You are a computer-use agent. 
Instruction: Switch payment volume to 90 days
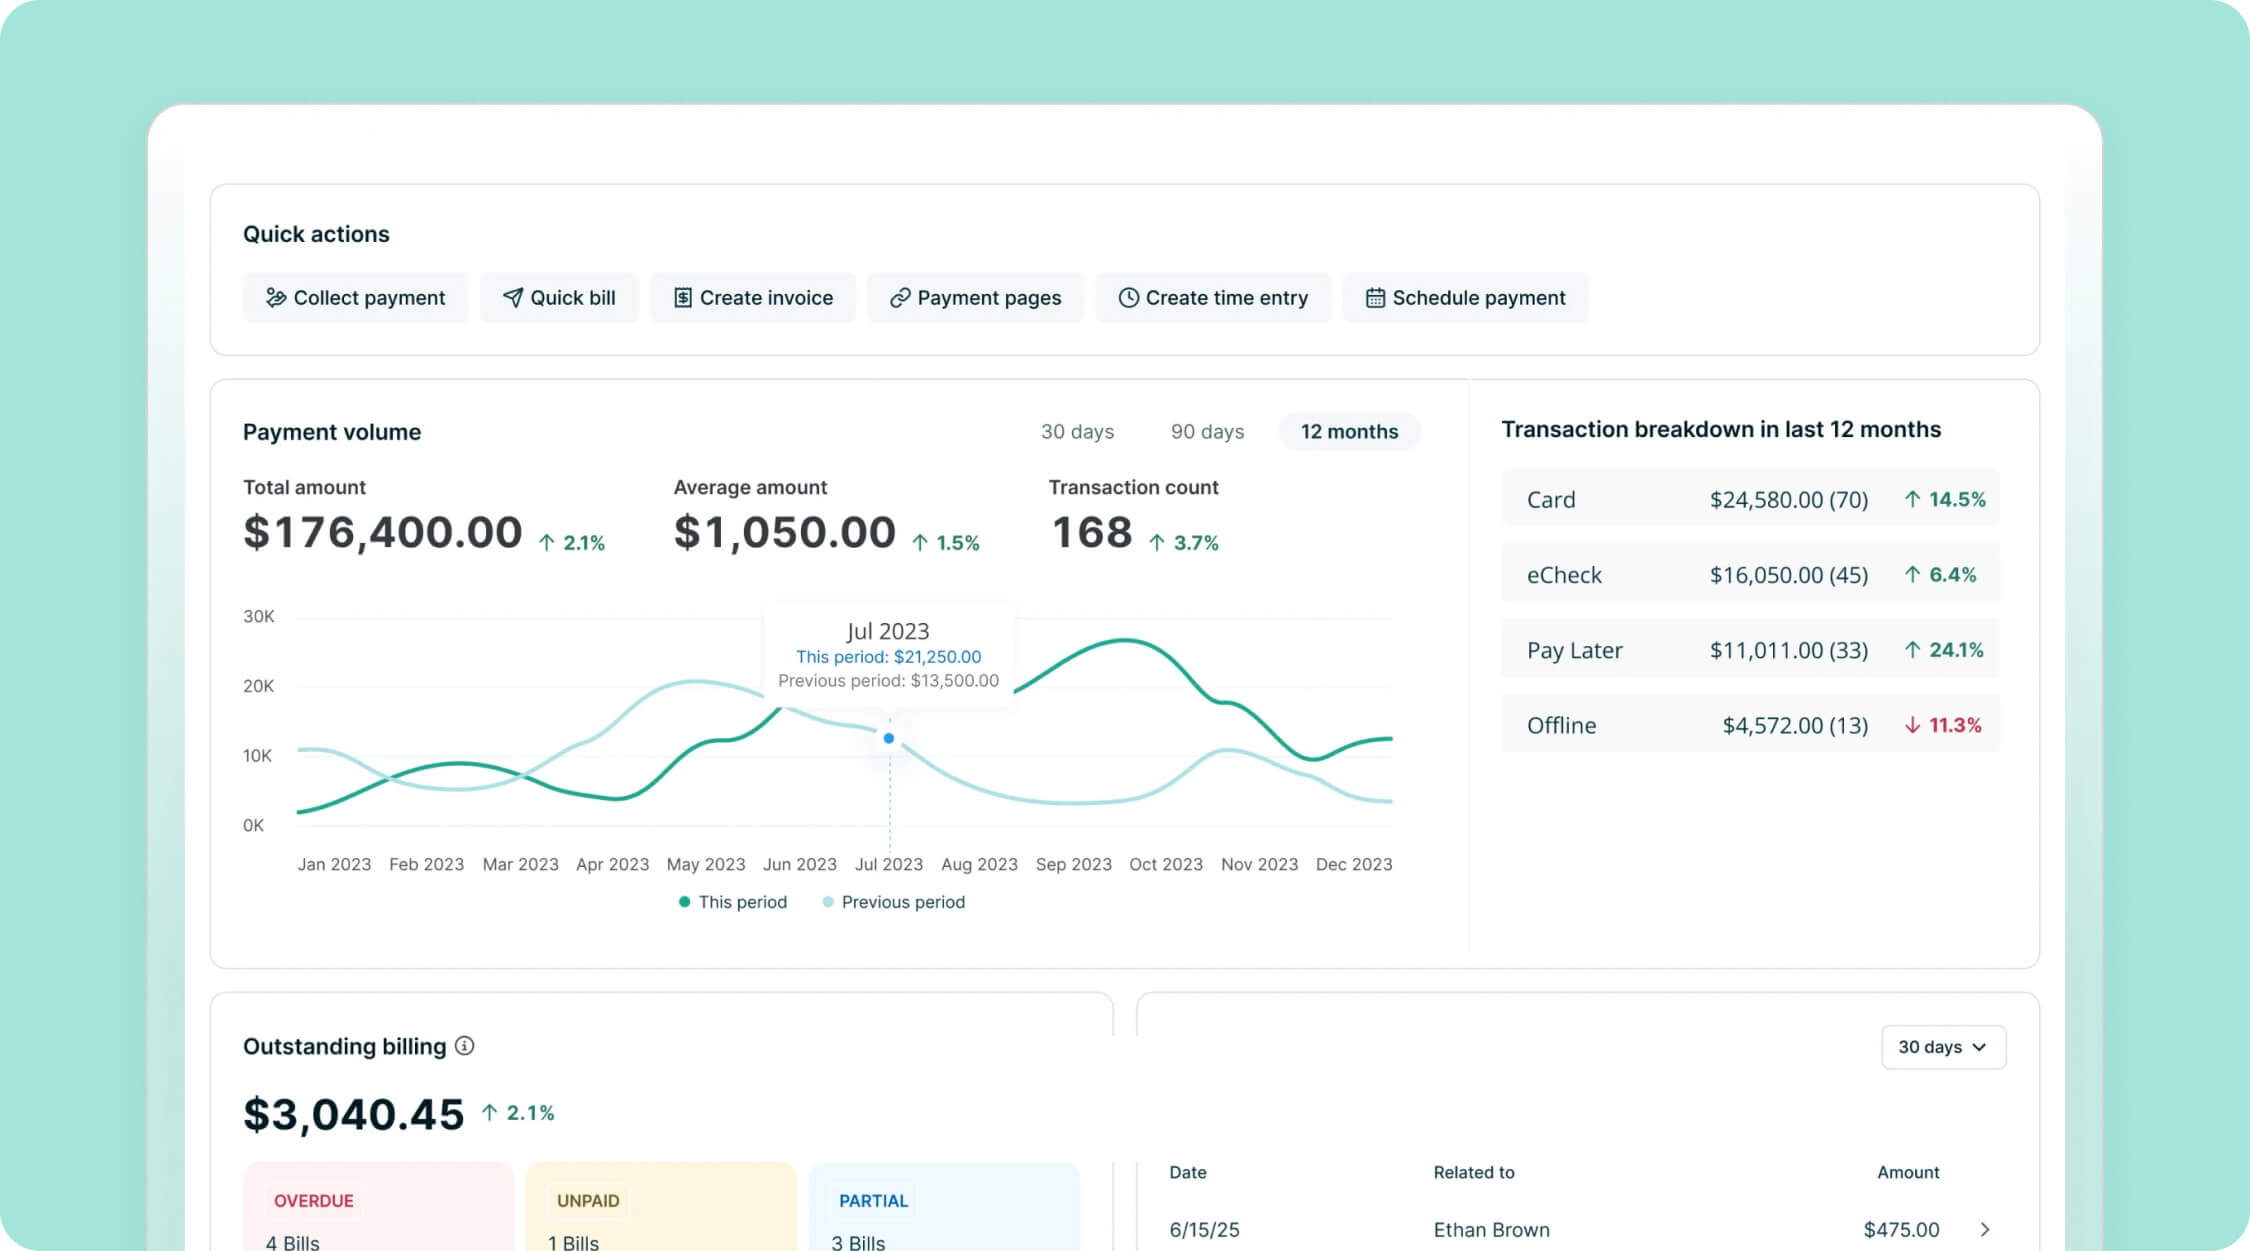pyautogui.click(x=1207, y=431)
